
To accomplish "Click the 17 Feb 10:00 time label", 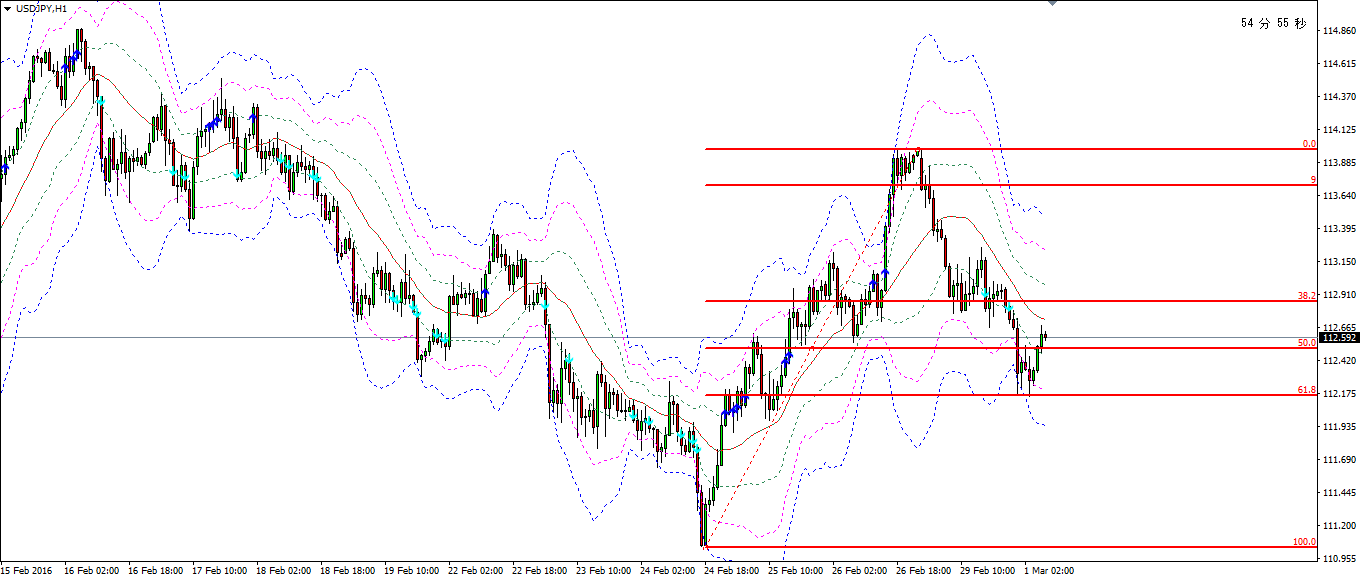I will tap(219, 571).
